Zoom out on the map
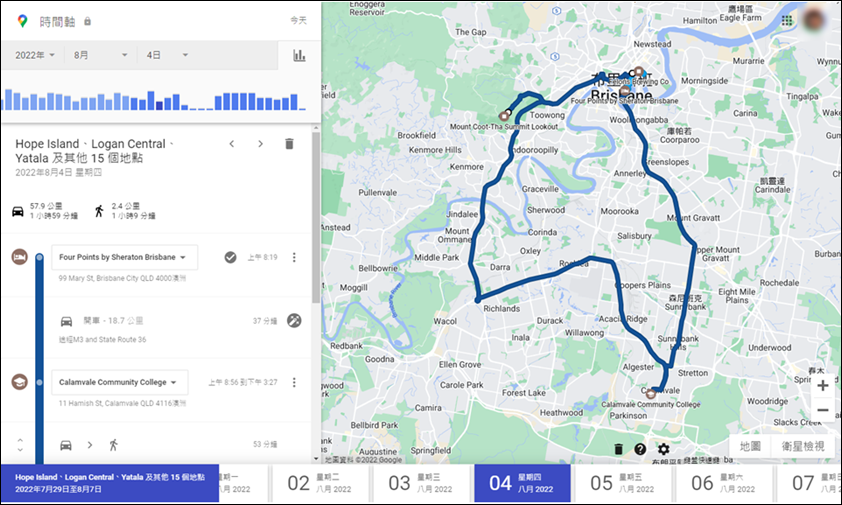This screenshot has height=505, width=842. pos(823,410)
